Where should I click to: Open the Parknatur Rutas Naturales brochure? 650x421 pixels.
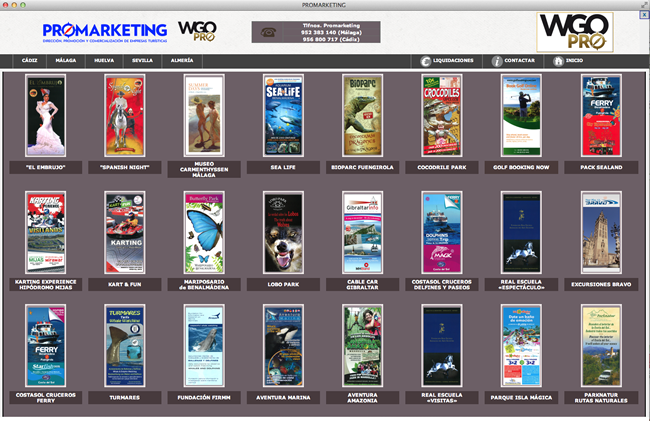tap(601, 345)
